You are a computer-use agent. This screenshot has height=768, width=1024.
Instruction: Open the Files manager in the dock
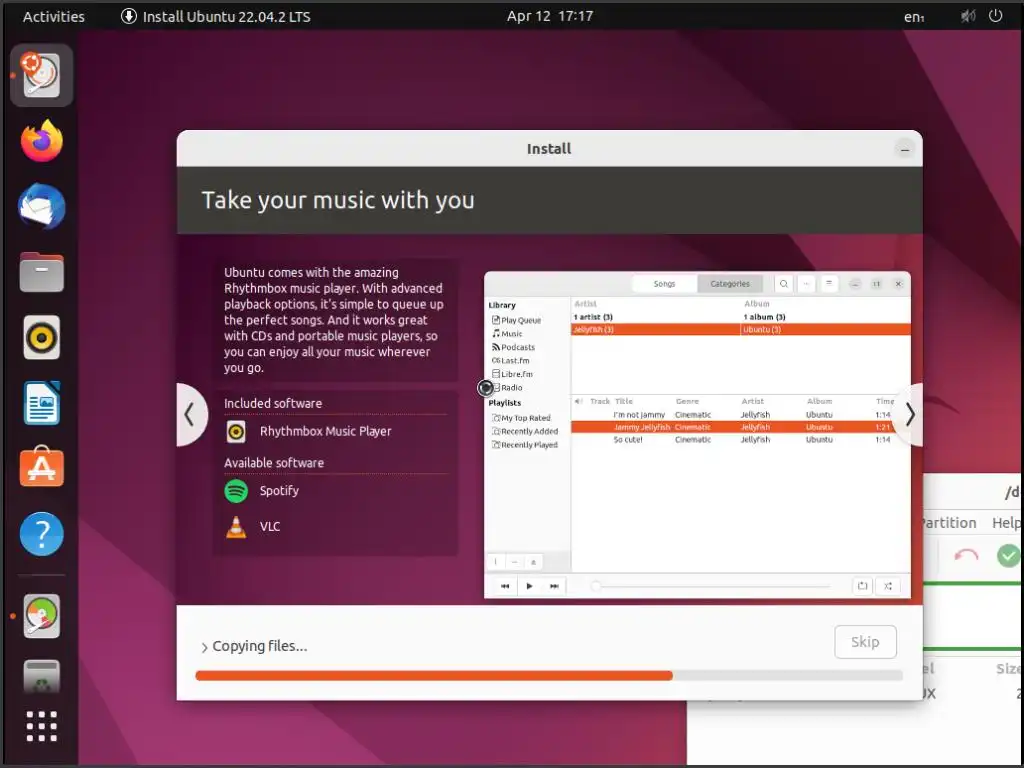coord(41,272)
